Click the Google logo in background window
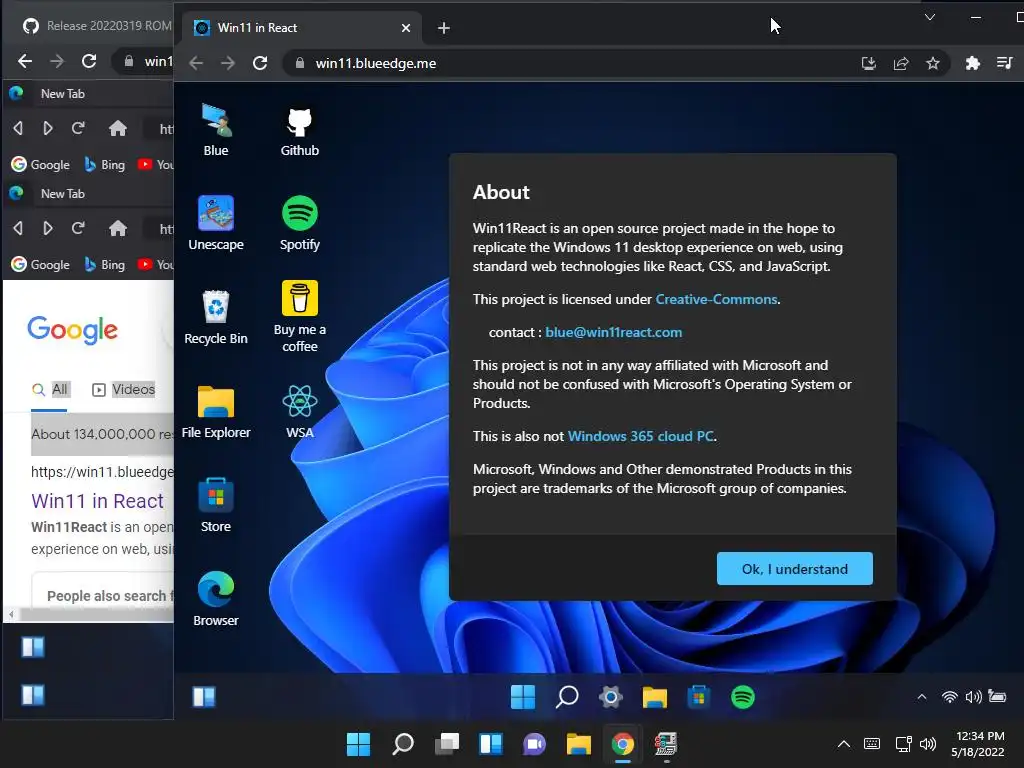Viewport: 1024px width, 768px height. (72, 330)
